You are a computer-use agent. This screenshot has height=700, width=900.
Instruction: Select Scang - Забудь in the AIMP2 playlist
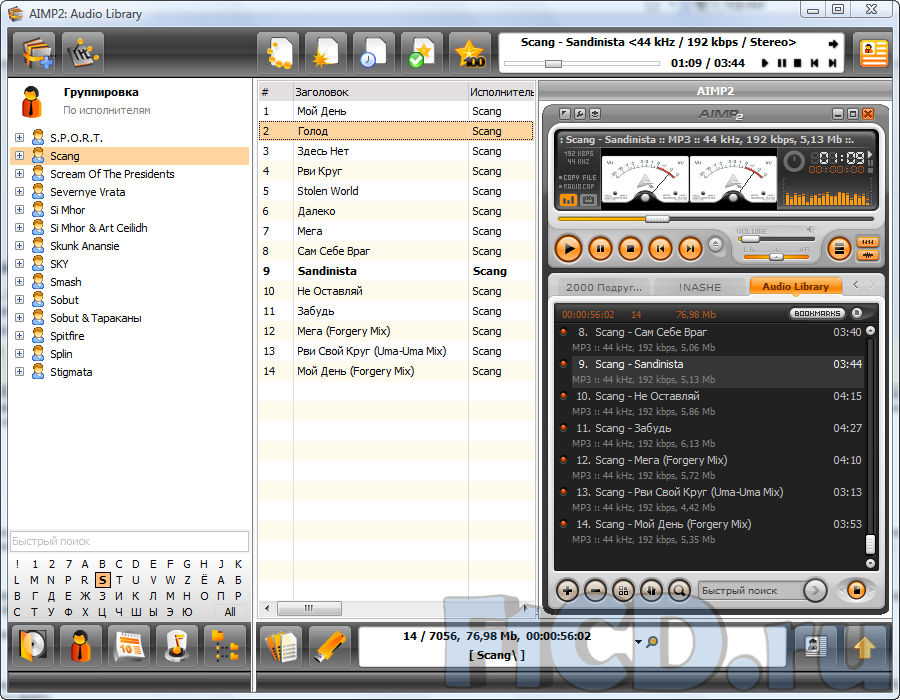[x=709, y=435]
